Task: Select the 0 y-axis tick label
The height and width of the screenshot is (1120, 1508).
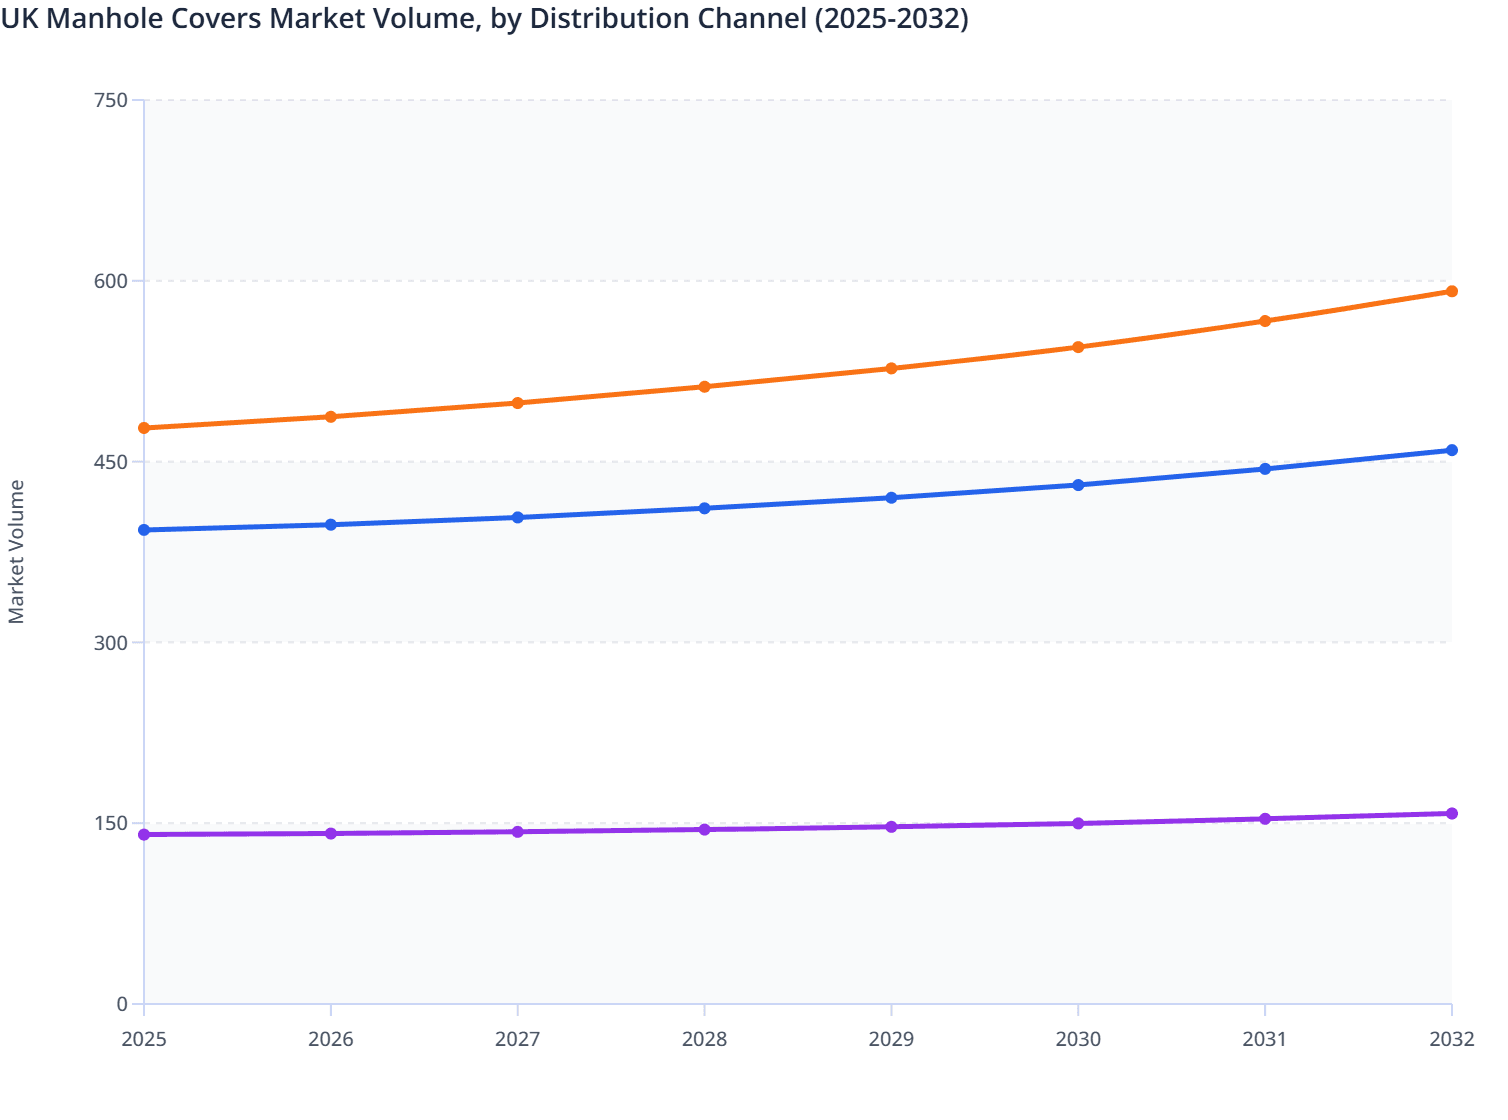Action: pyautogui.click(x=122, y=1004)
